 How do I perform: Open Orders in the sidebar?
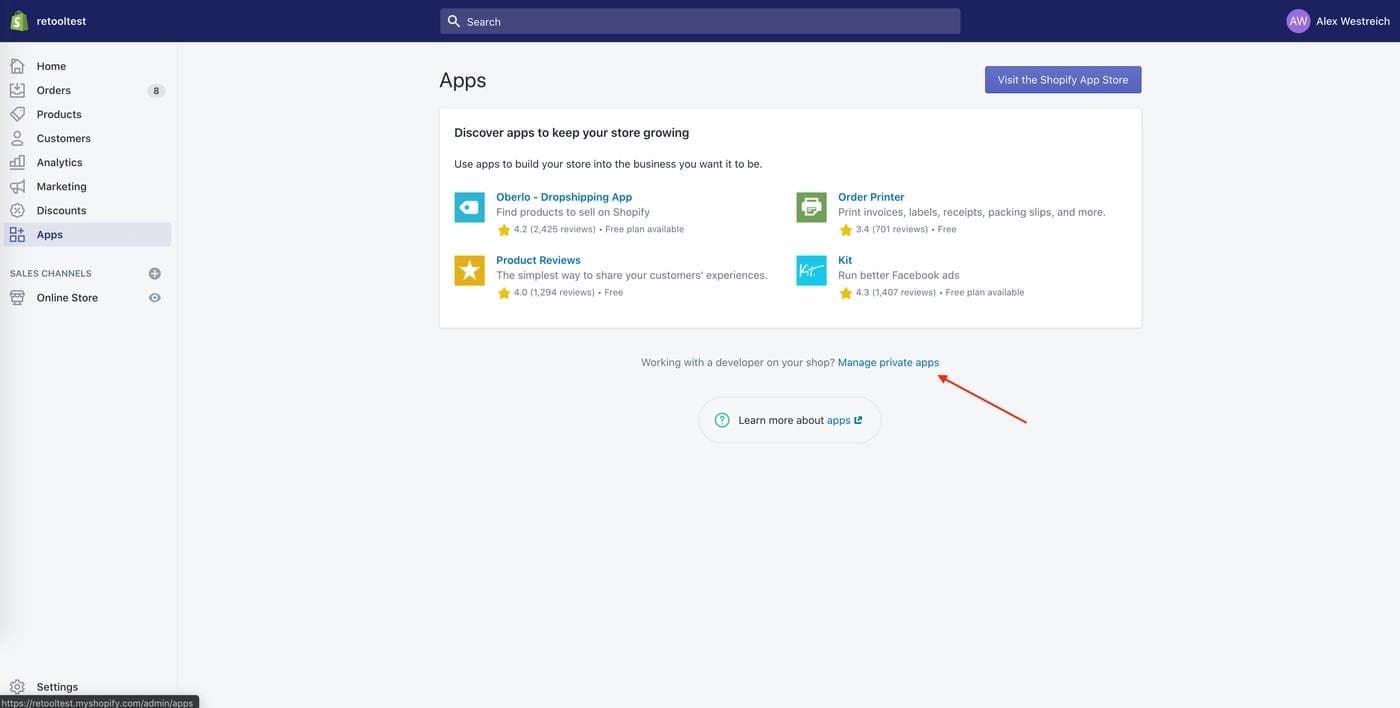tap(54, 90)
